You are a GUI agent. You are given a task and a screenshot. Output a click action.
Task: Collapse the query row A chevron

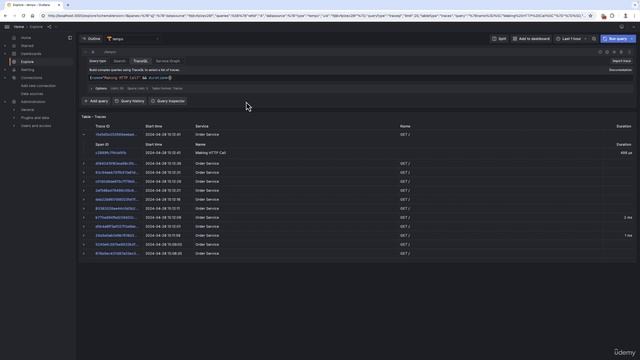(x=85, y=52)
